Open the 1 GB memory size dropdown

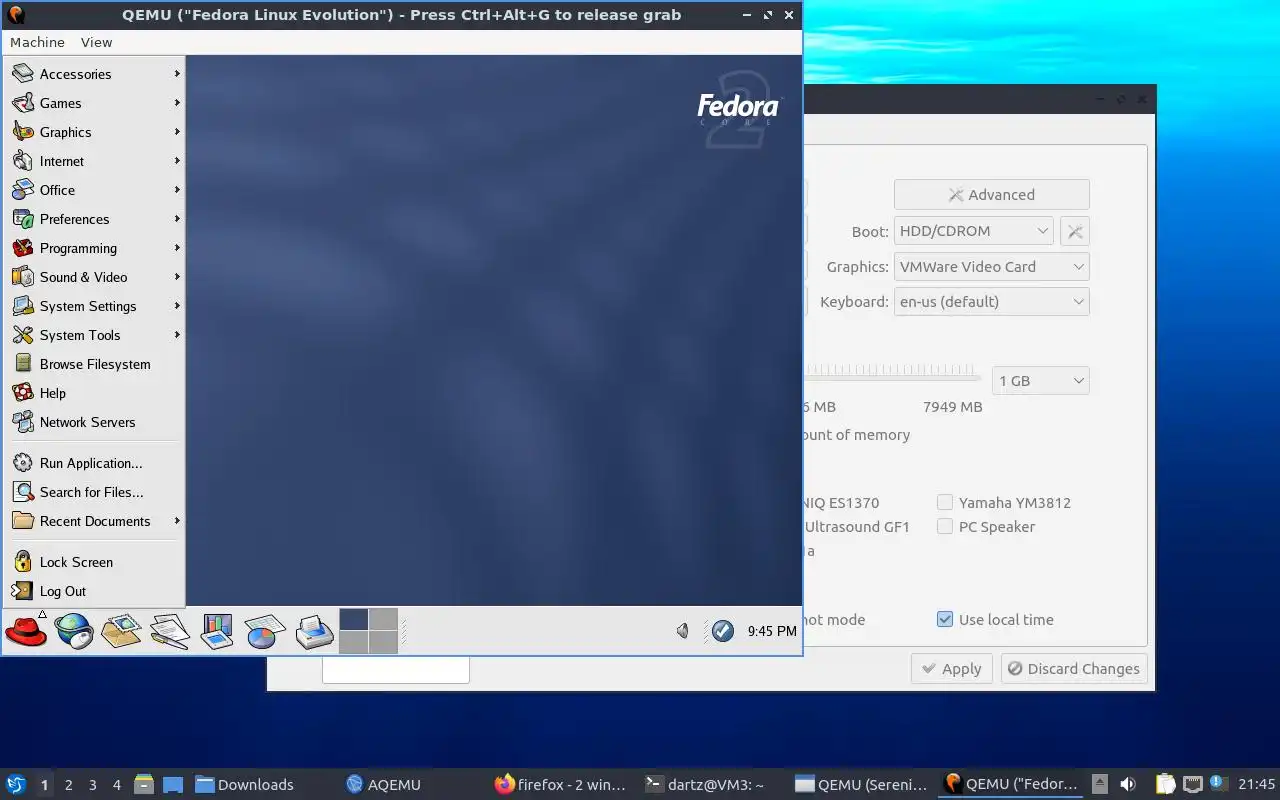(1040, 381)
